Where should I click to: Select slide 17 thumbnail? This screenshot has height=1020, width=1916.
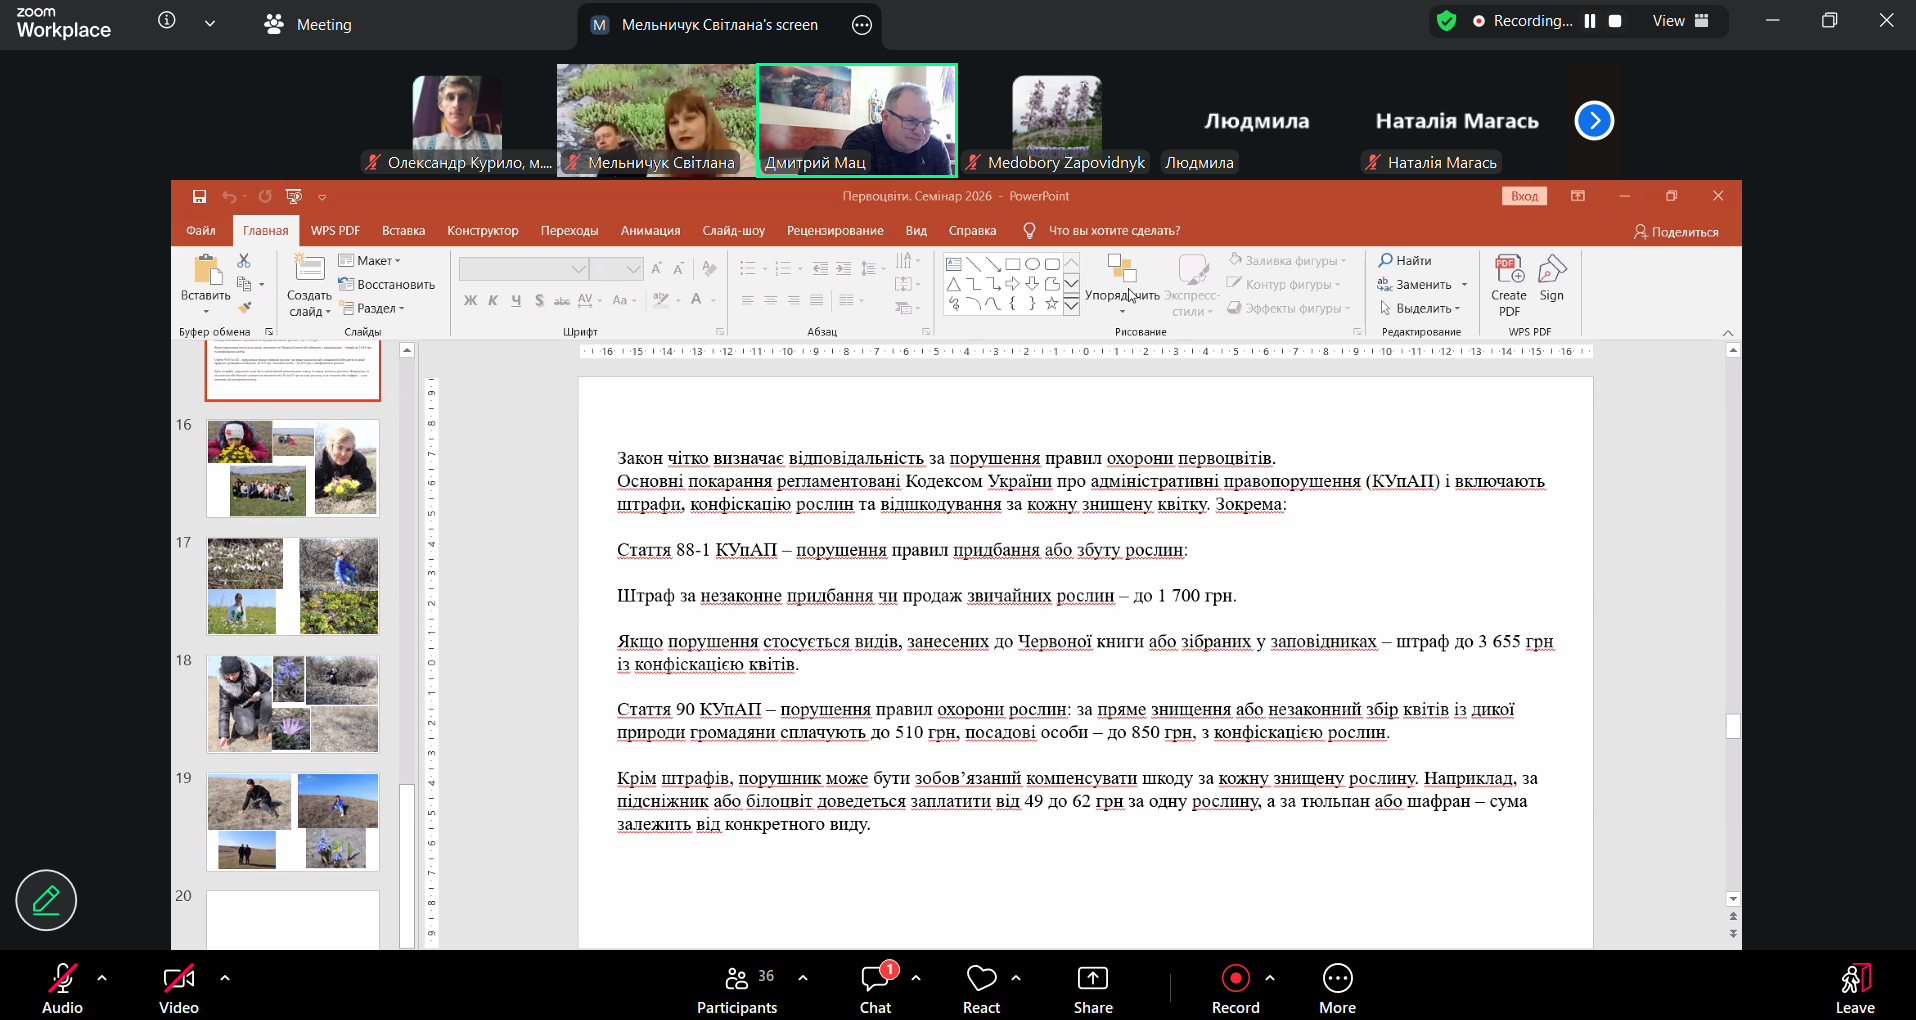pyautogui.click(x=293, y=586)
